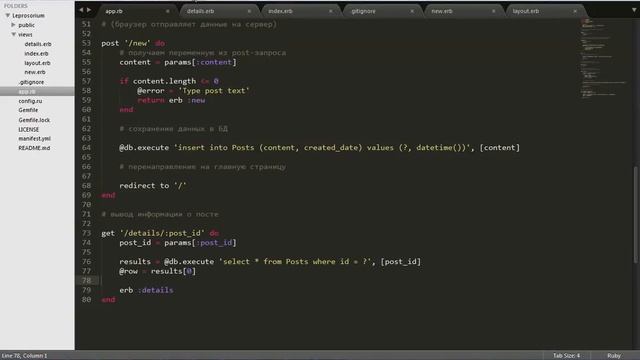The height and width of the screenshot is (360, 640).
Task: Open README.md in the sidebar
Action: (x=34, y=148)
